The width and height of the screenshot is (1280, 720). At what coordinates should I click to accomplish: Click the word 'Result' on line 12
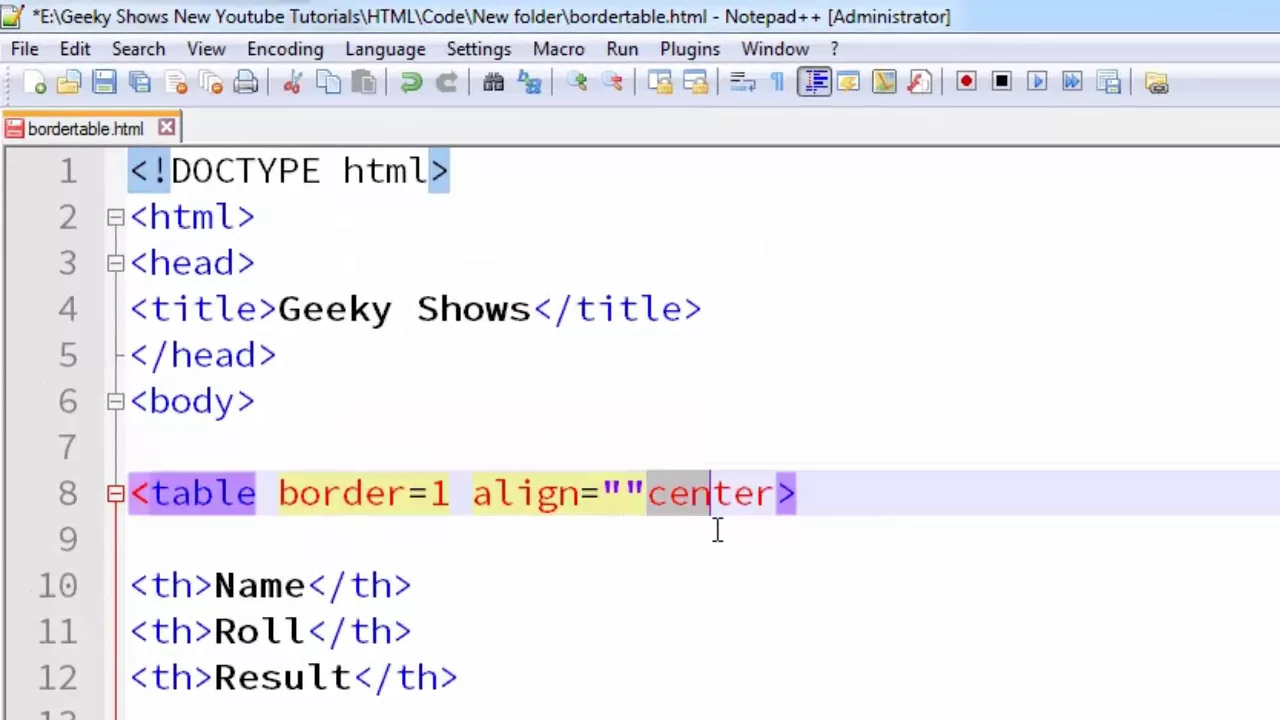click(283, 677)
